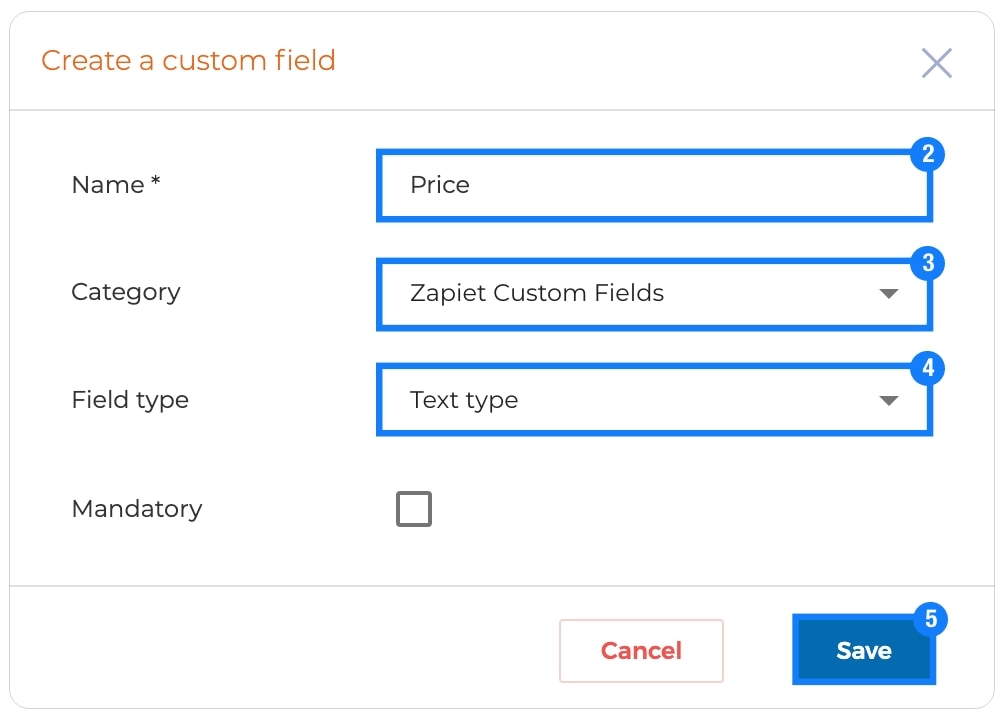
Task: Open the Category dropdown showing Zapiet Custom Fields
Action: tap(654, 294)
